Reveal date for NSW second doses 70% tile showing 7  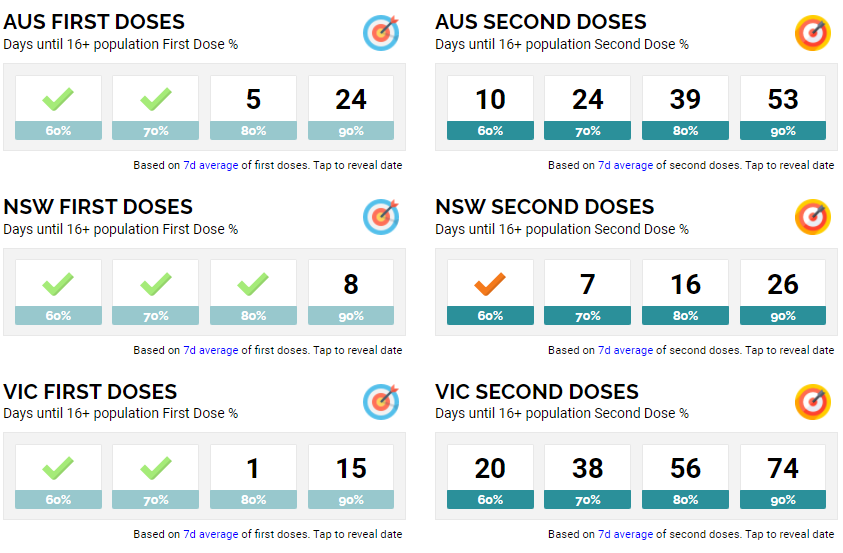(588, 292)
